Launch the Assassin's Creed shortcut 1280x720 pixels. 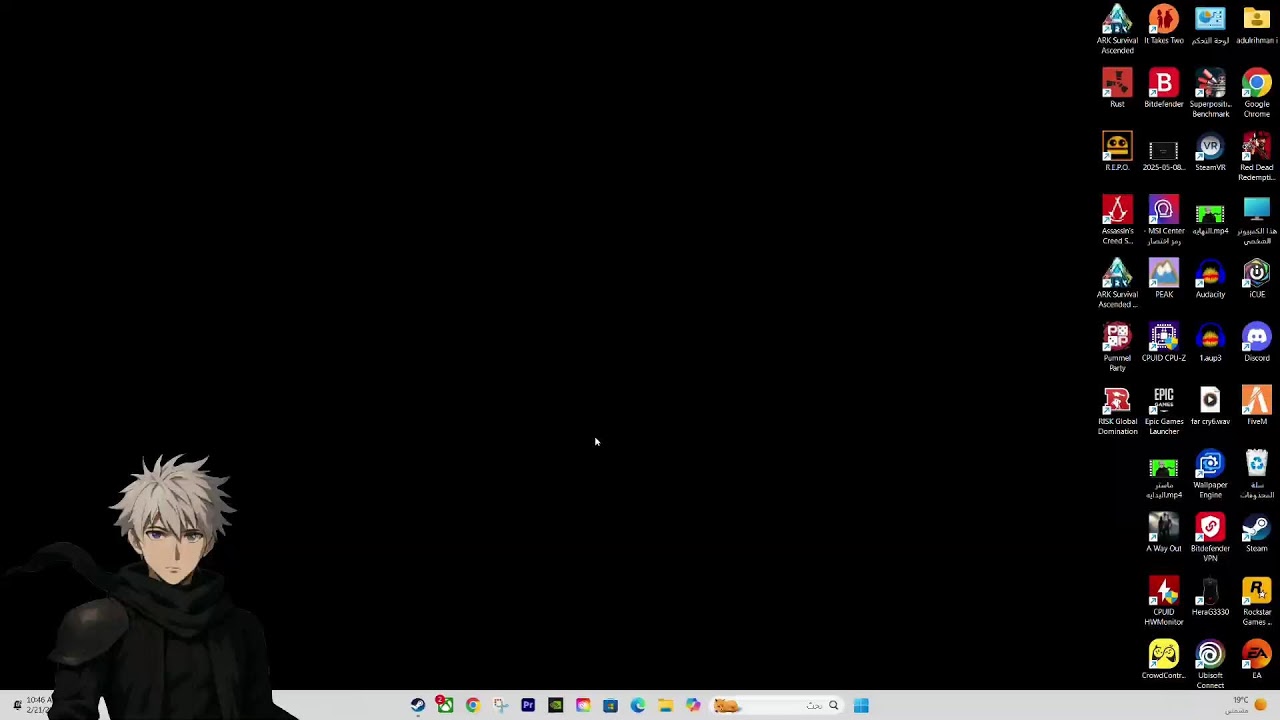click(1117, 220)
